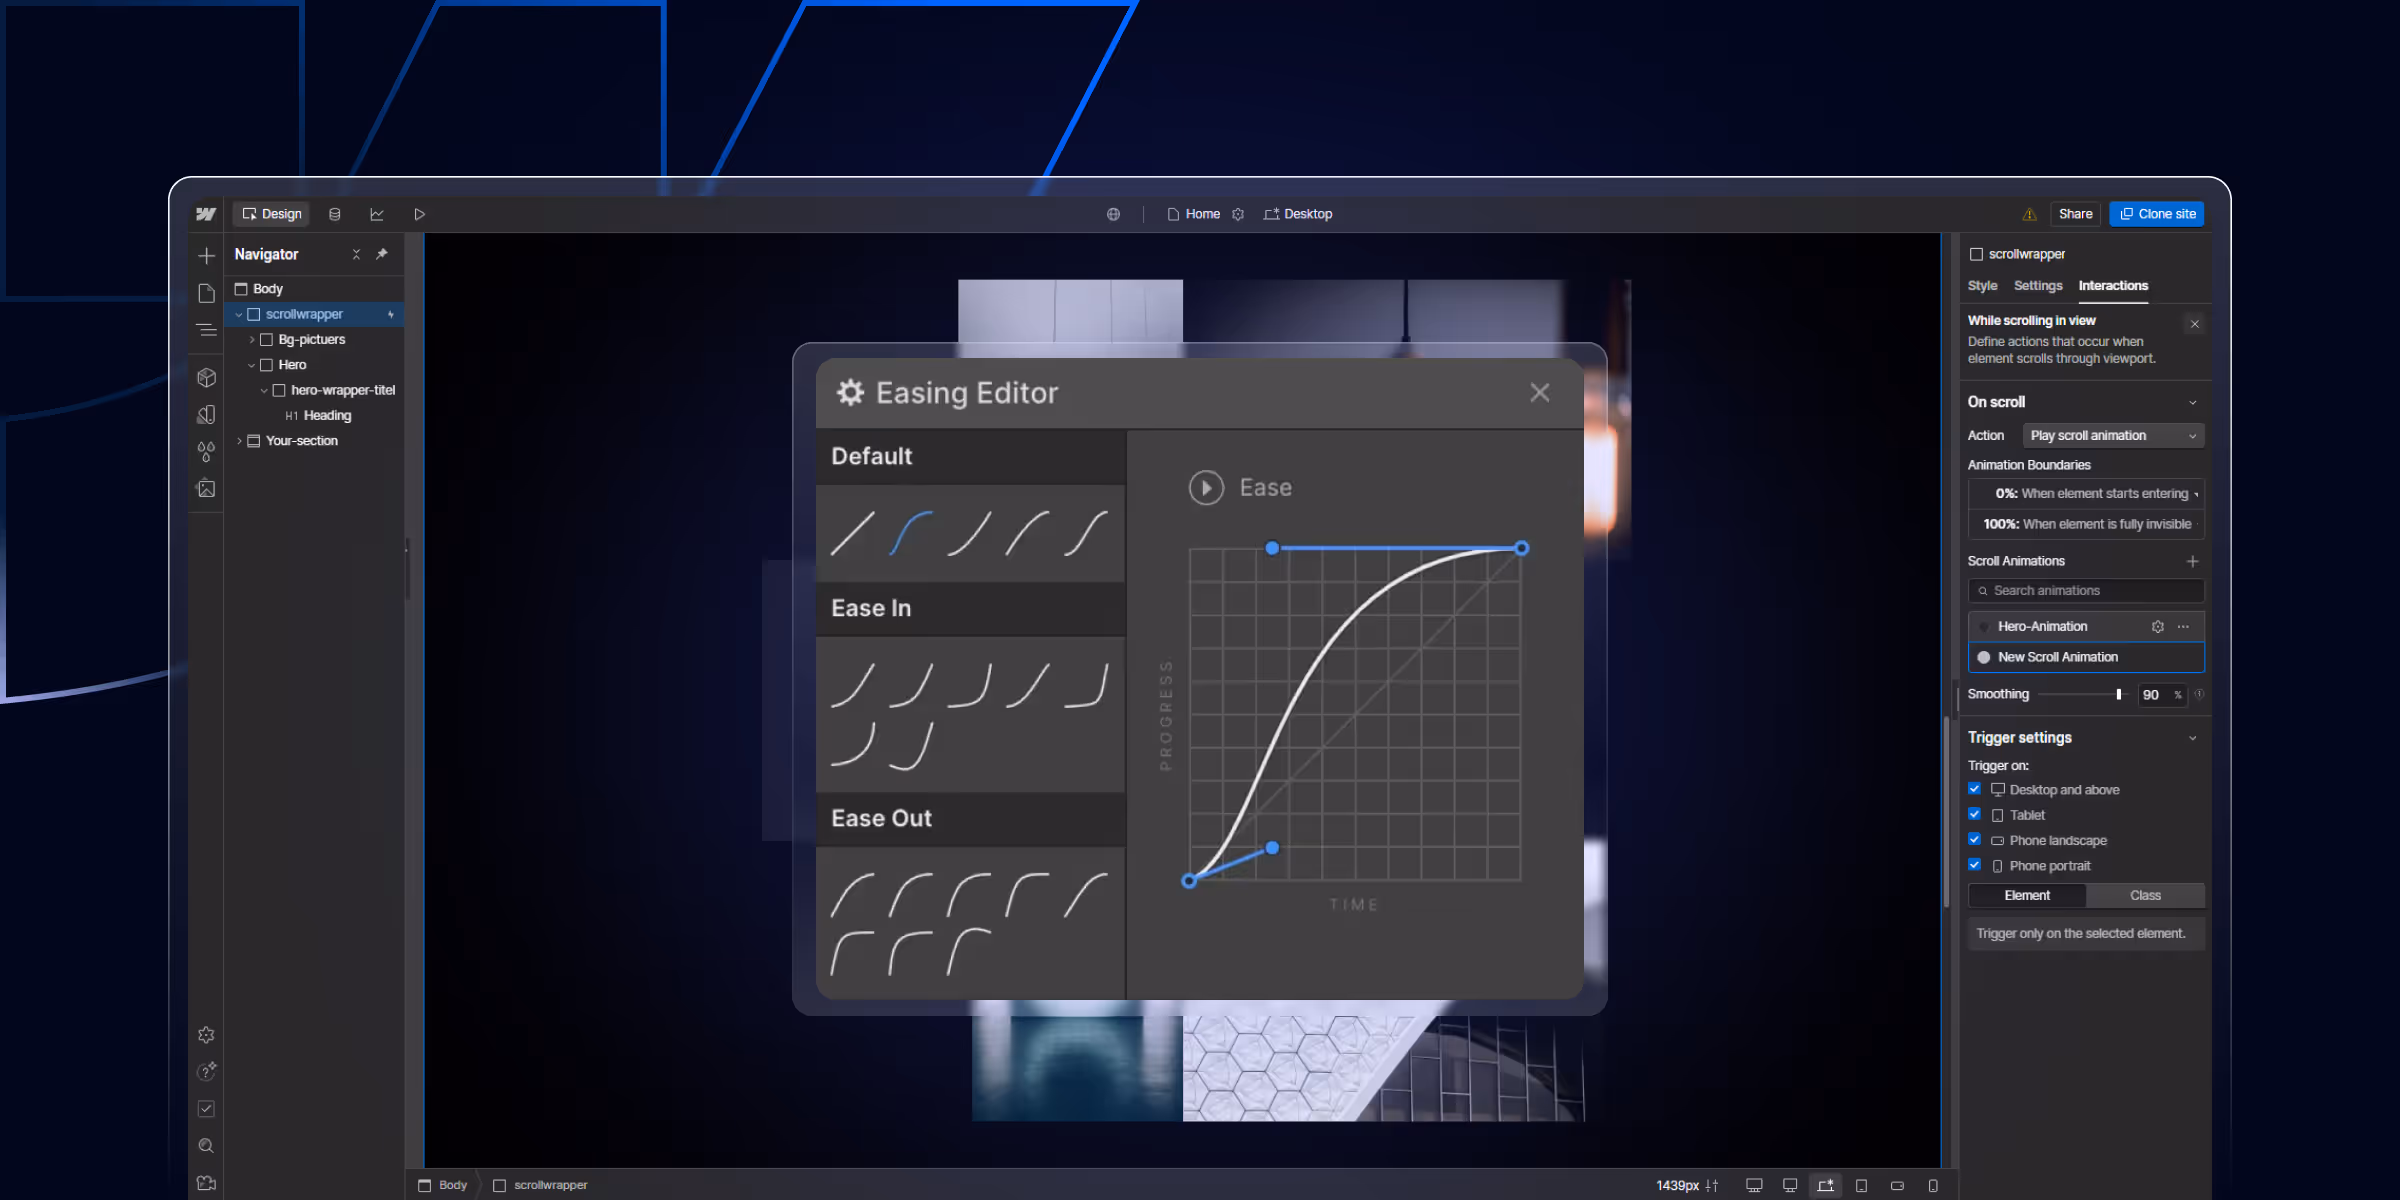Viewport: 2400px width, 1200px height.
Task: Switch to Design mode in the top bar
Action: pyautogui.click(x=272, y=214)
